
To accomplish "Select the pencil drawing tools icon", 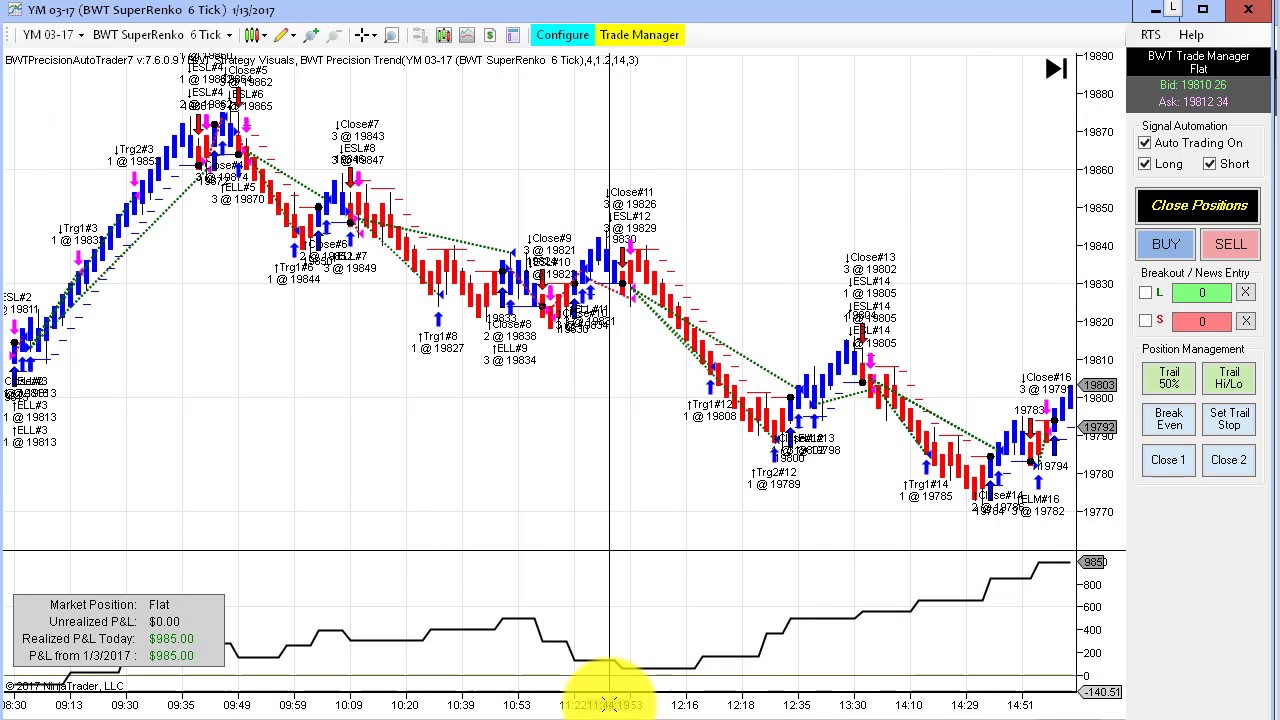I will tap(282, 35).
